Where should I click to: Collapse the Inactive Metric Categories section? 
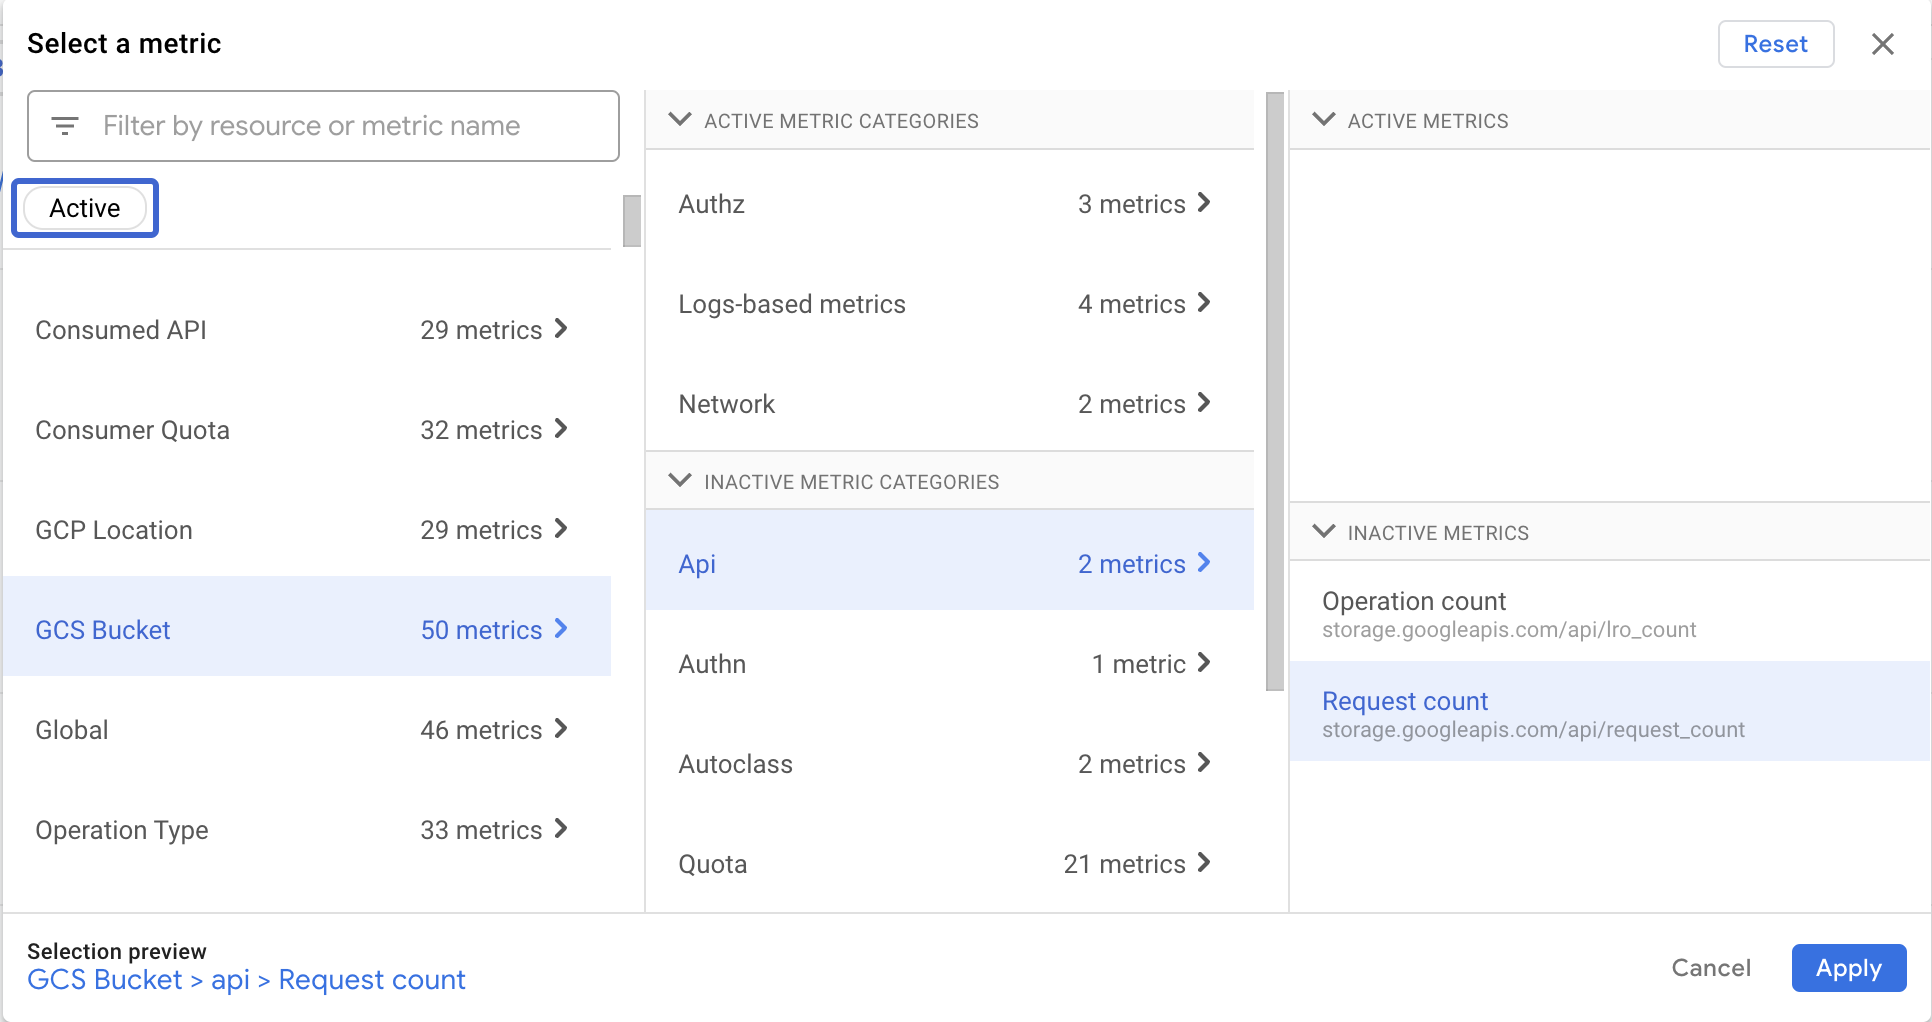[x=680, y=481]
